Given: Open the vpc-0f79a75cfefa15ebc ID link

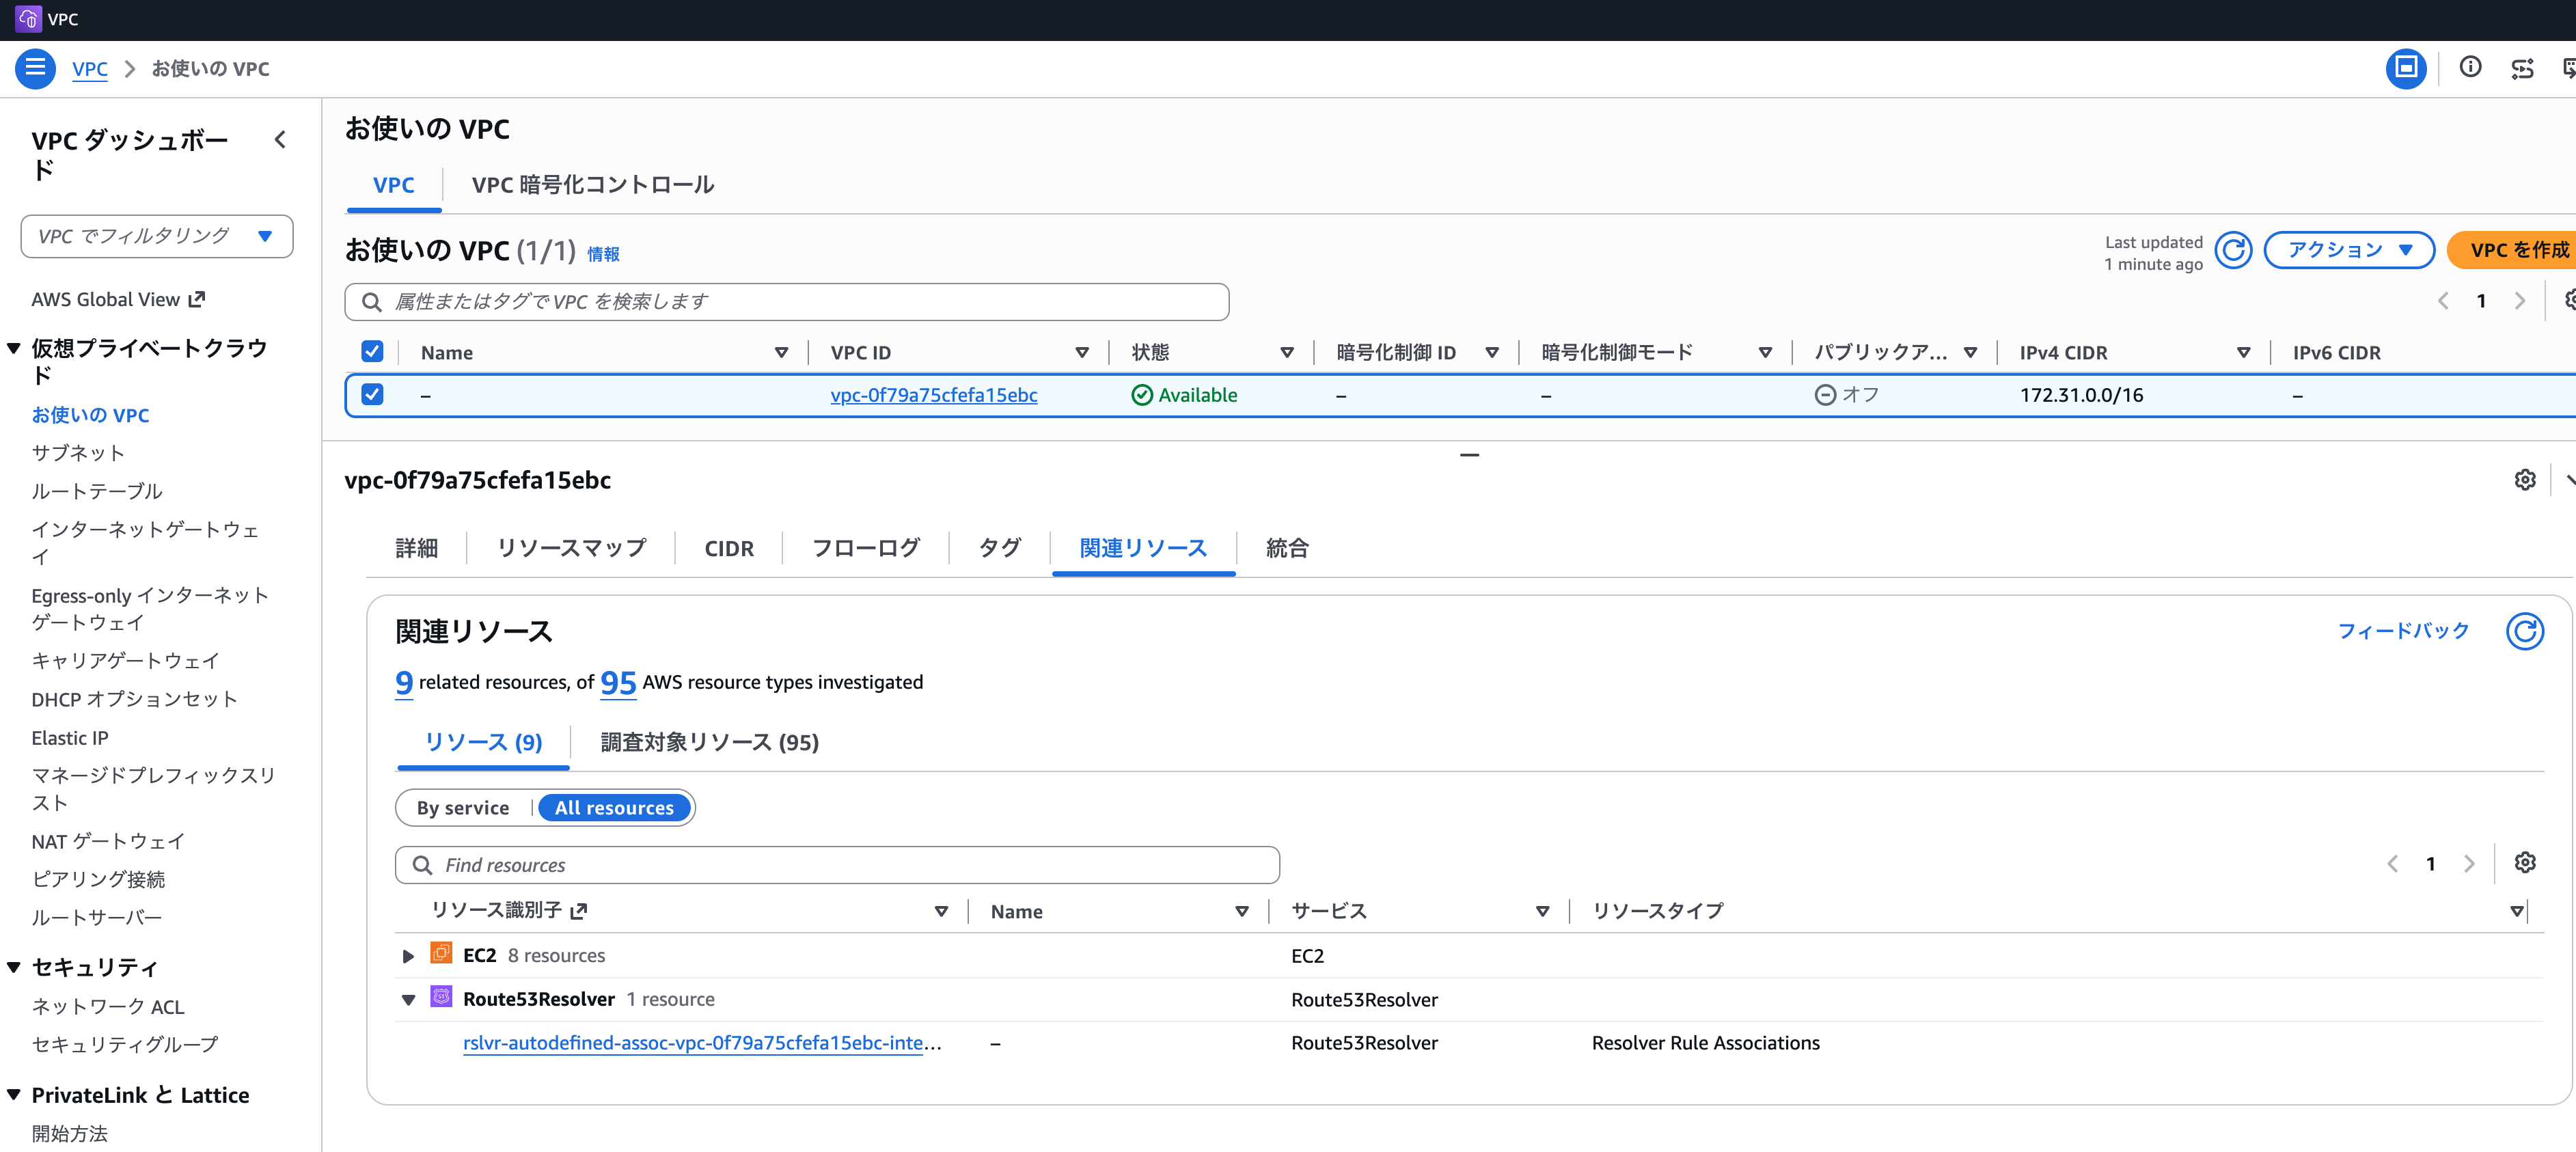Looking at the screenshot, I should click(x=934, y=395).
